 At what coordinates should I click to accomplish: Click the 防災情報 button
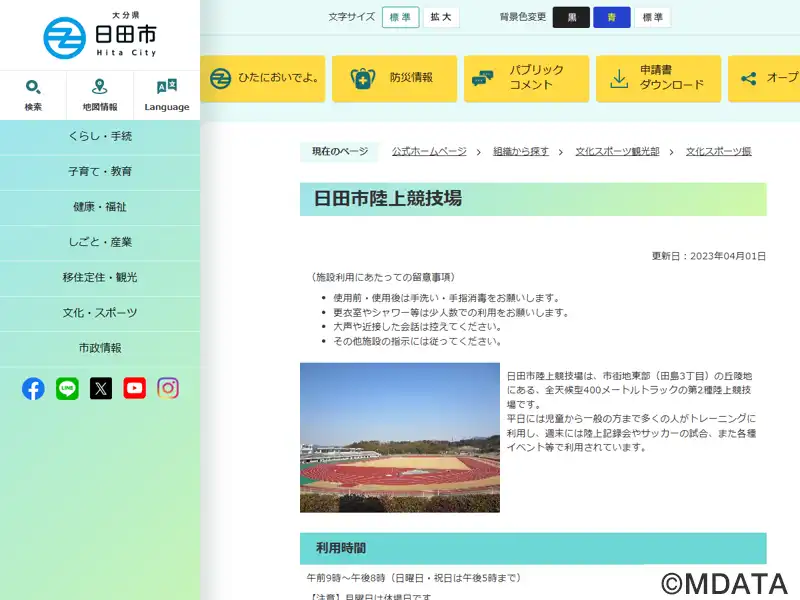394,78
